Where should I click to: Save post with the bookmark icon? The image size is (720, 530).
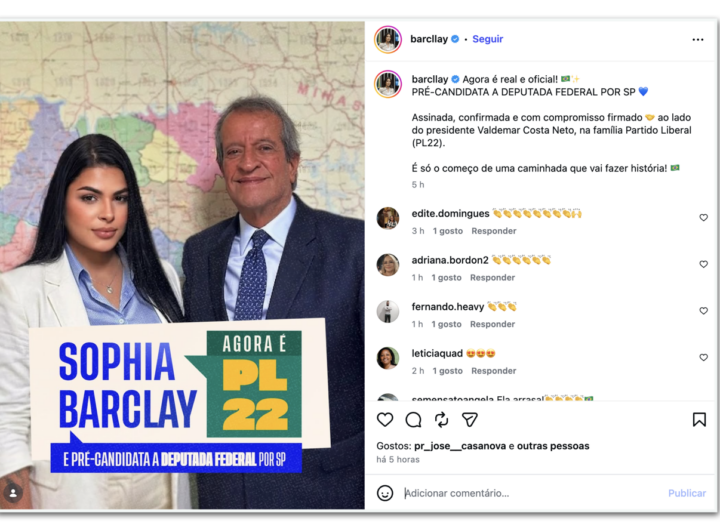[x=699, y=419]
